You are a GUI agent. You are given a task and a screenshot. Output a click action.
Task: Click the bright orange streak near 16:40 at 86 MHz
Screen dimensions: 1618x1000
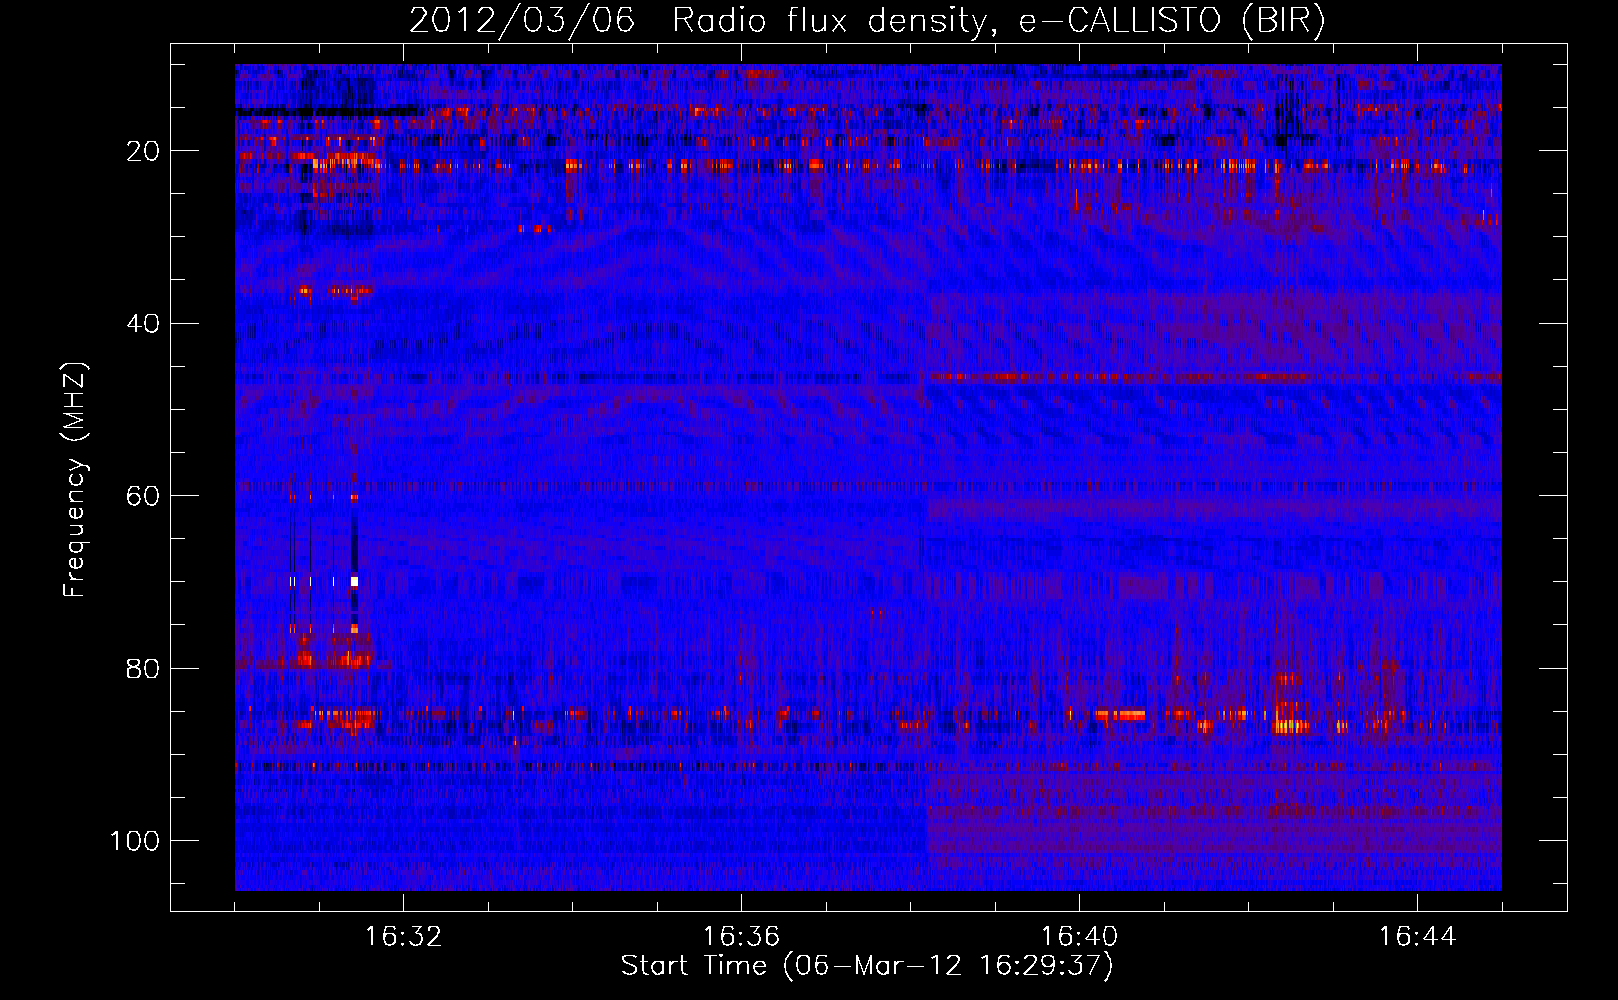[1120, 715]
